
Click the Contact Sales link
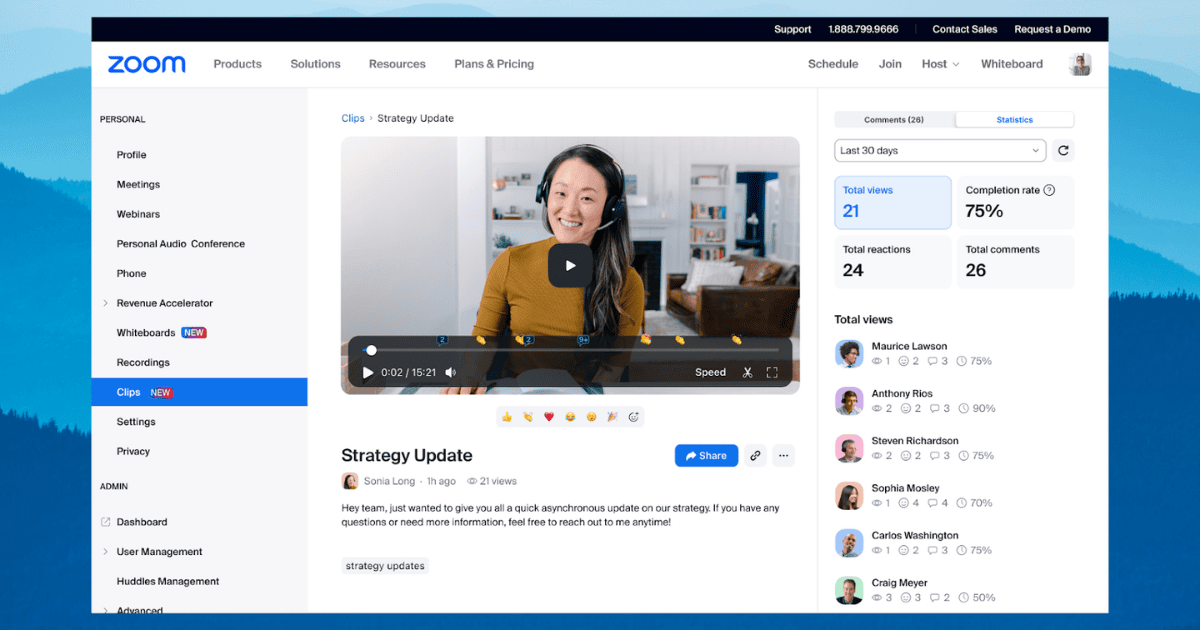tap(964, 29)
